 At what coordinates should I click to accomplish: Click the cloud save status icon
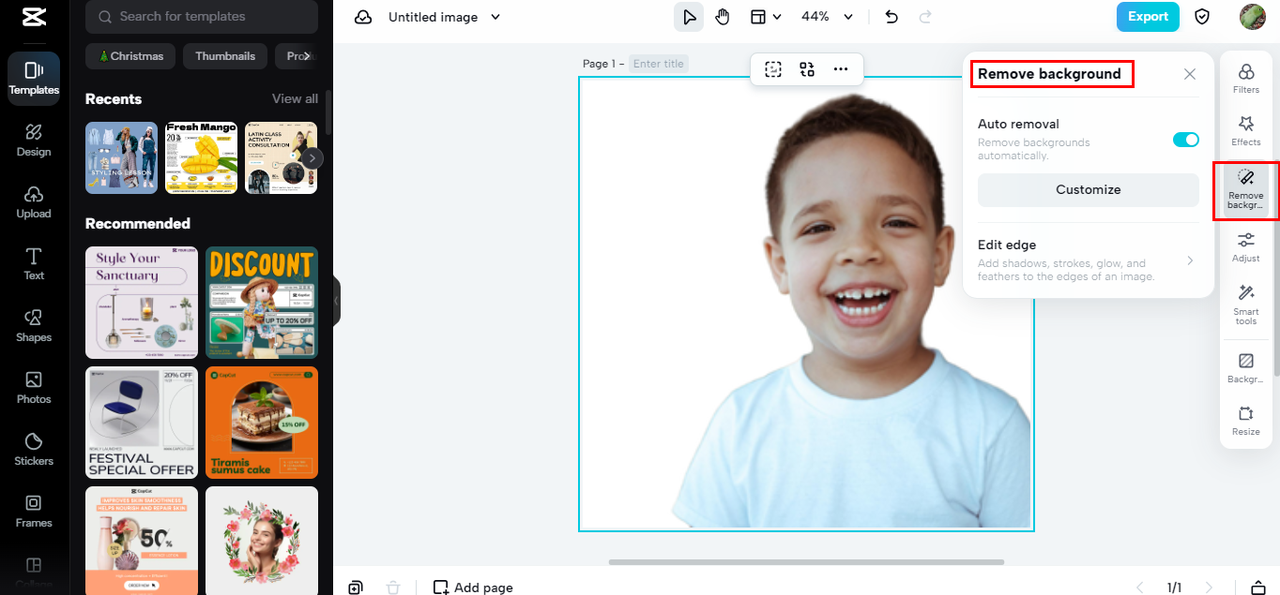pos(364,17)
